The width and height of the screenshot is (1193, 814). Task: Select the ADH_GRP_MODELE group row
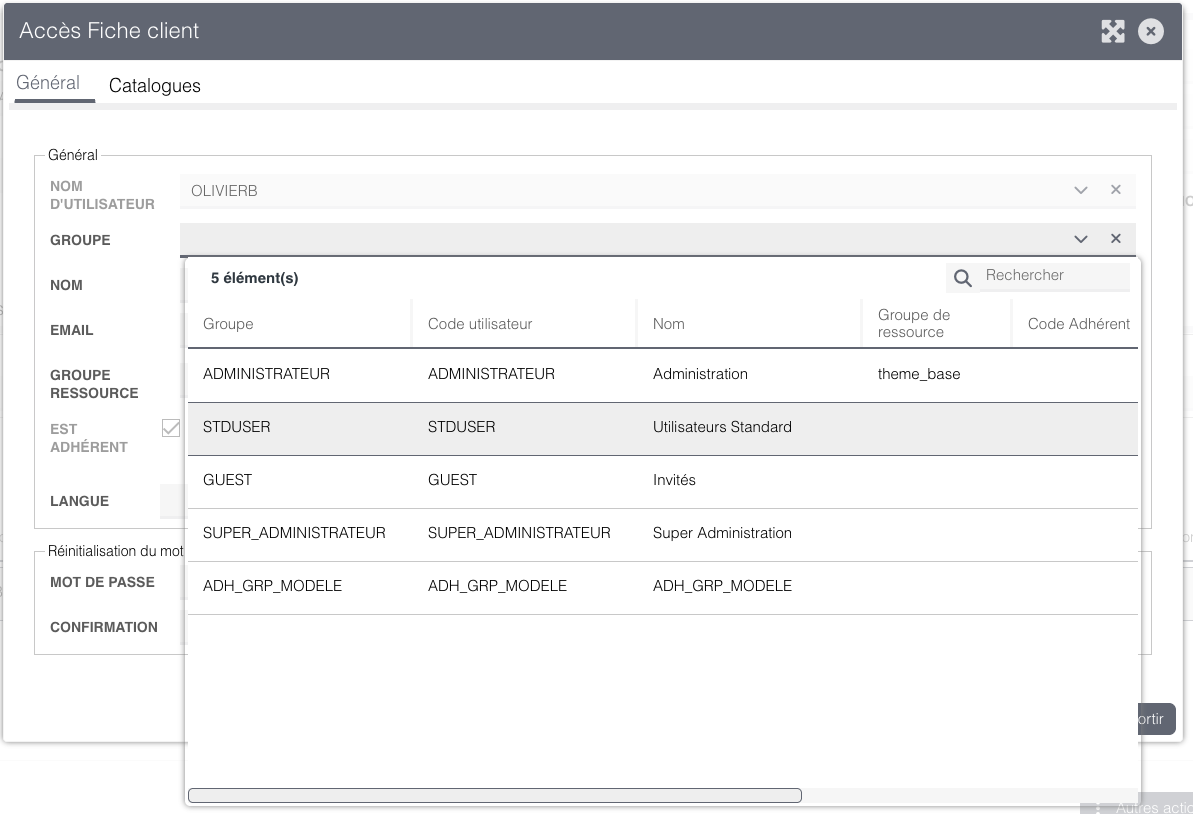[x=663, y=587]
